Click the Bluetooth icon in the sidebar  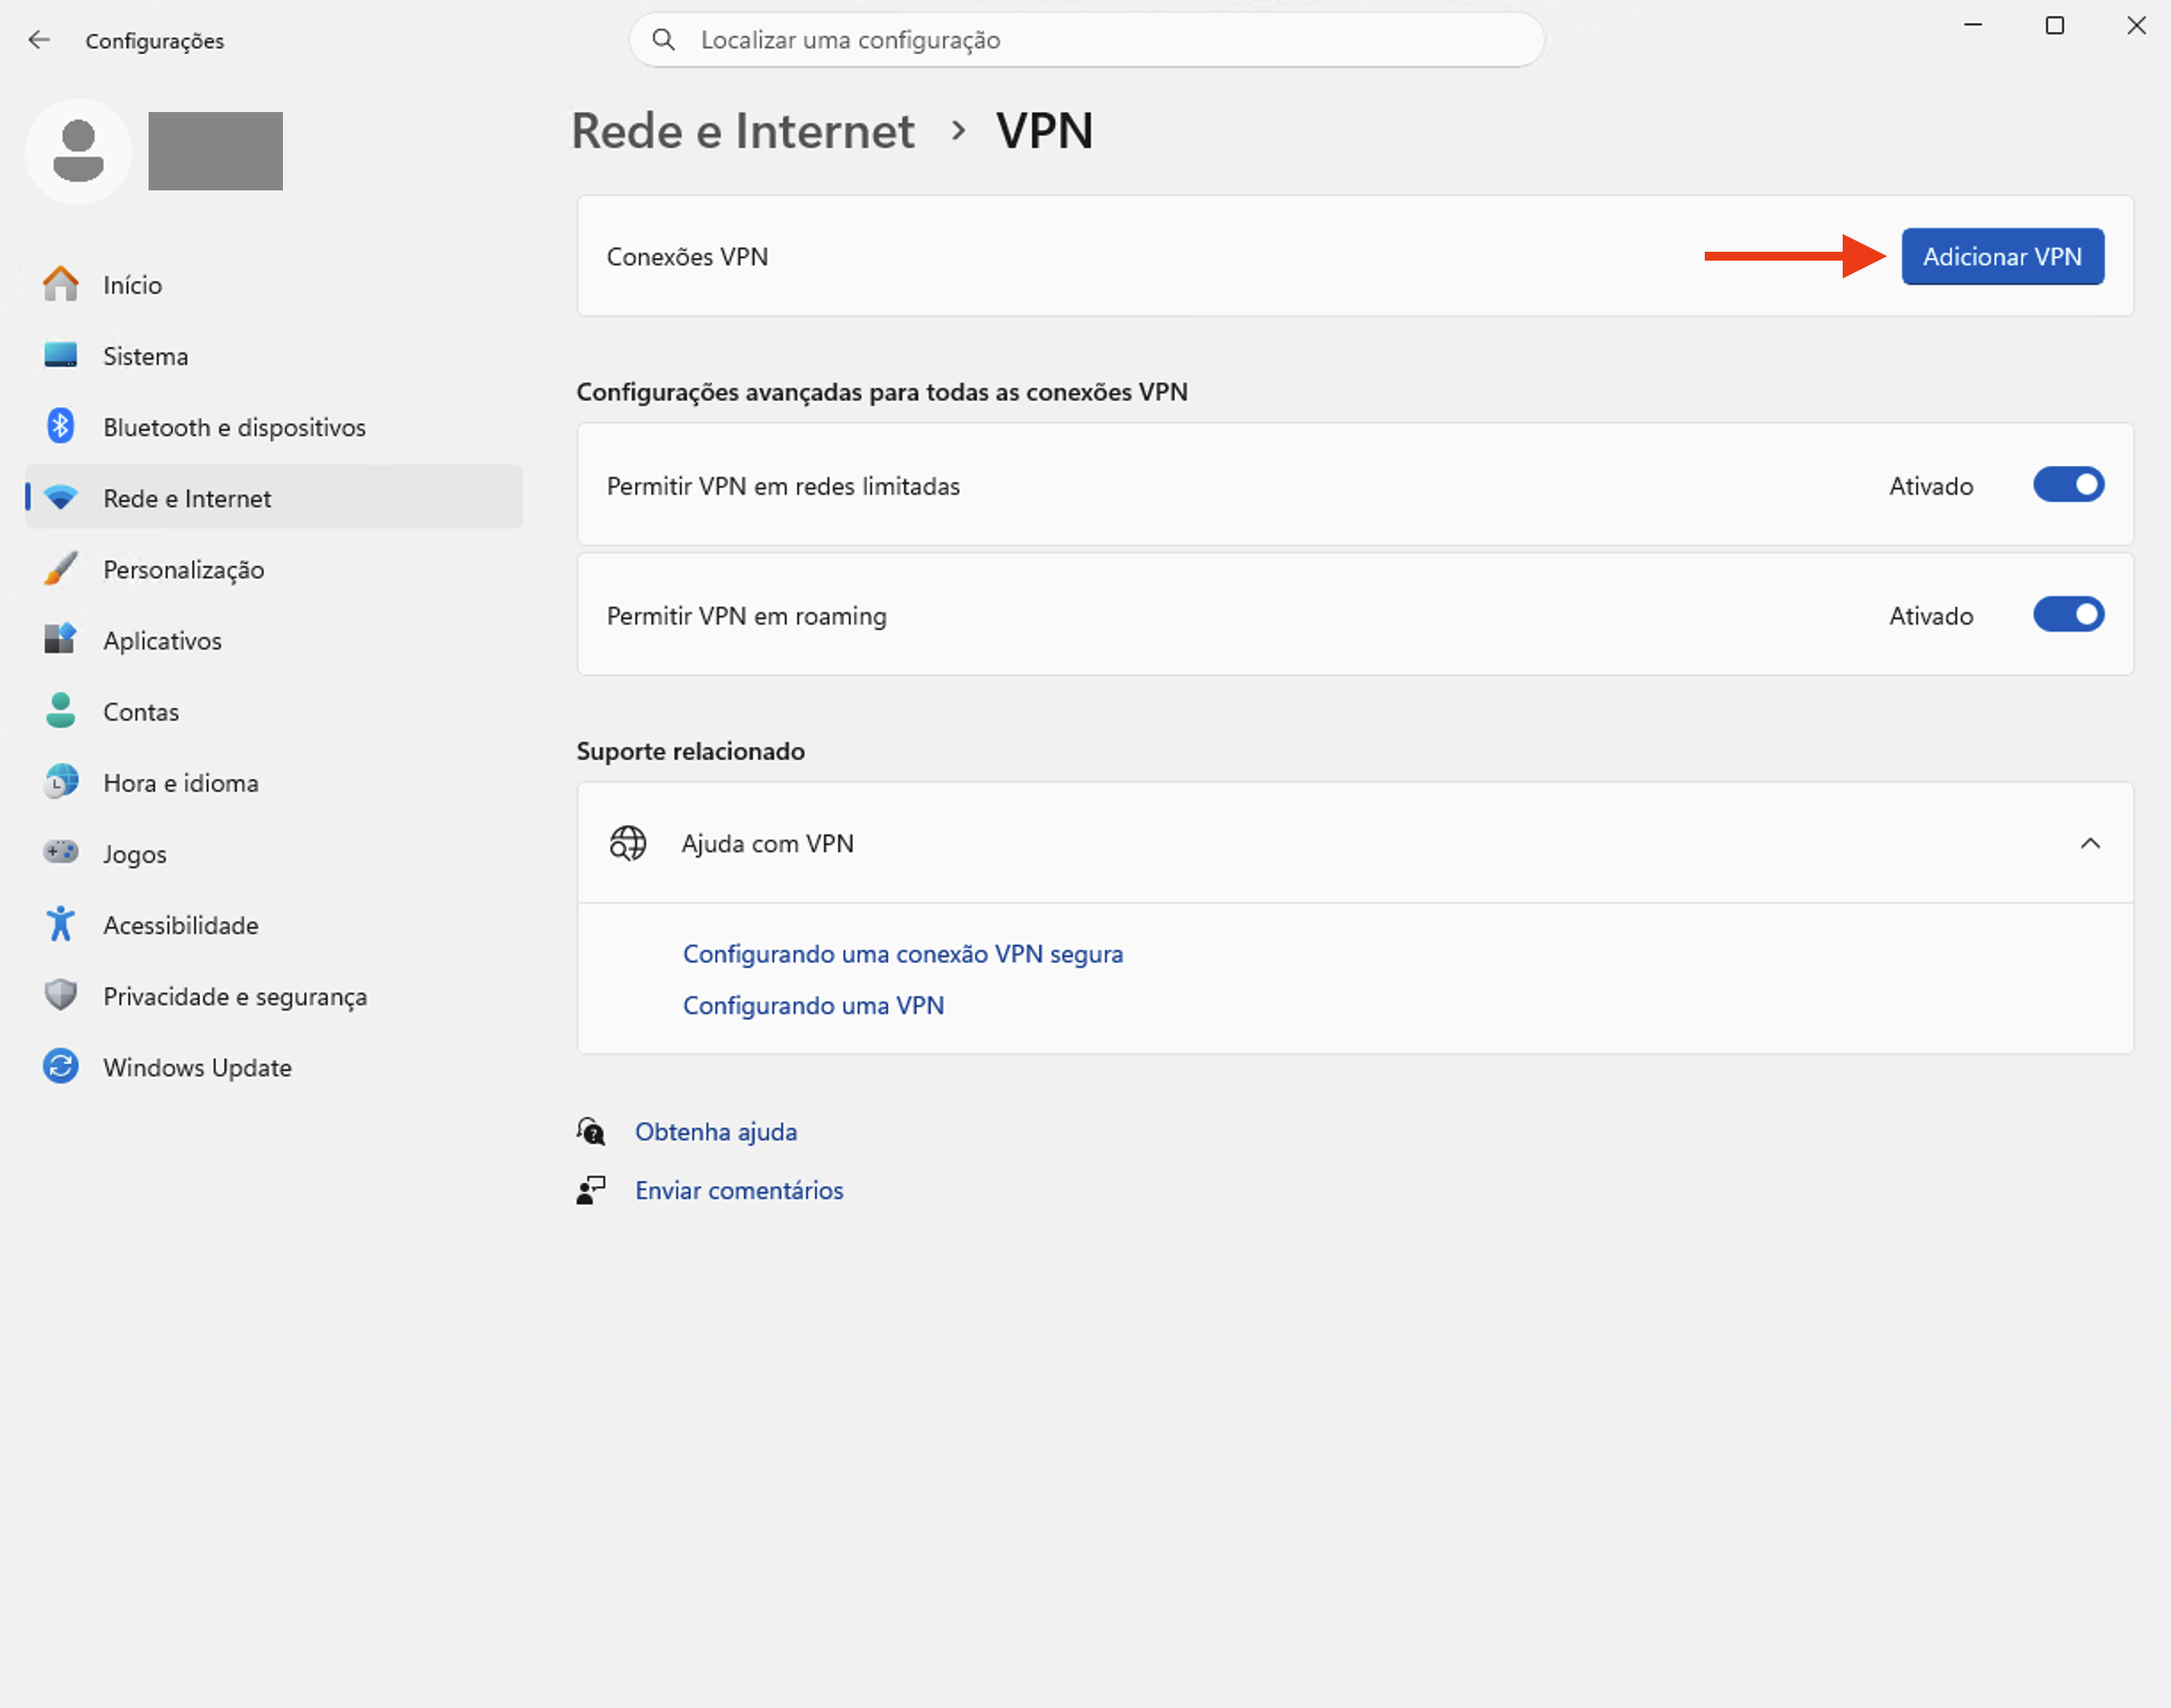pos(61,426)
